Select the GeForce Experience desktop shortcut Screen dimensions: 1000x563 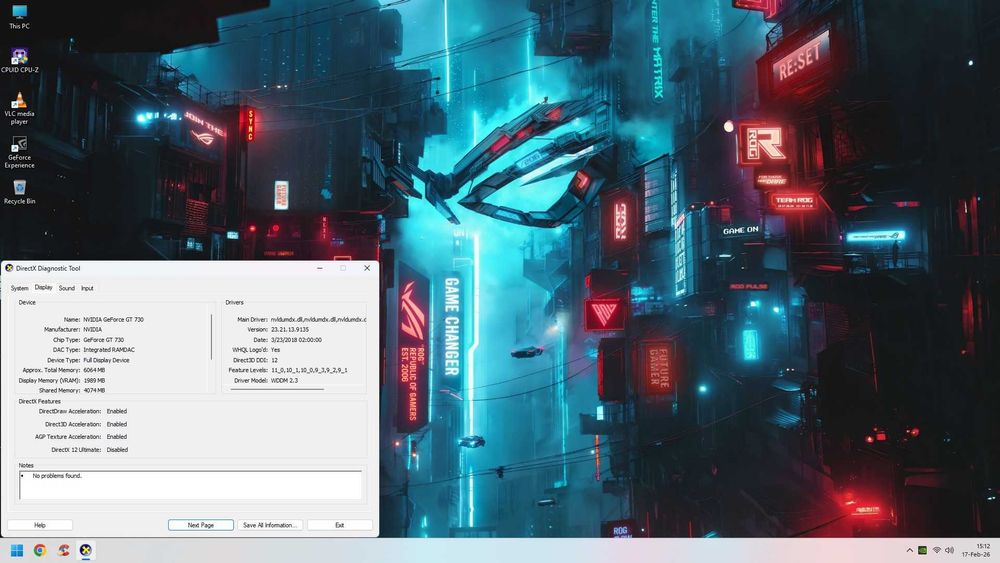[x=19, y=152]
